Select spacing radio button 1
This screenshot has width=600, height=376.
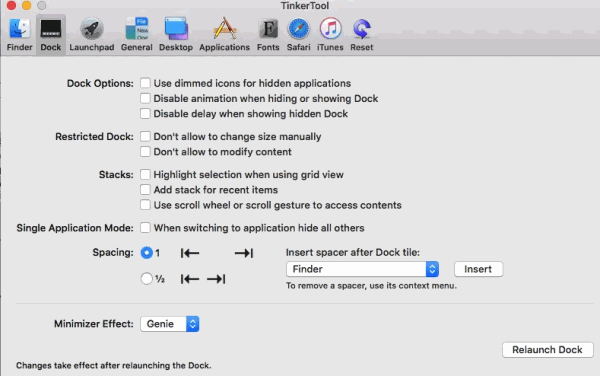tap(147, 253)
